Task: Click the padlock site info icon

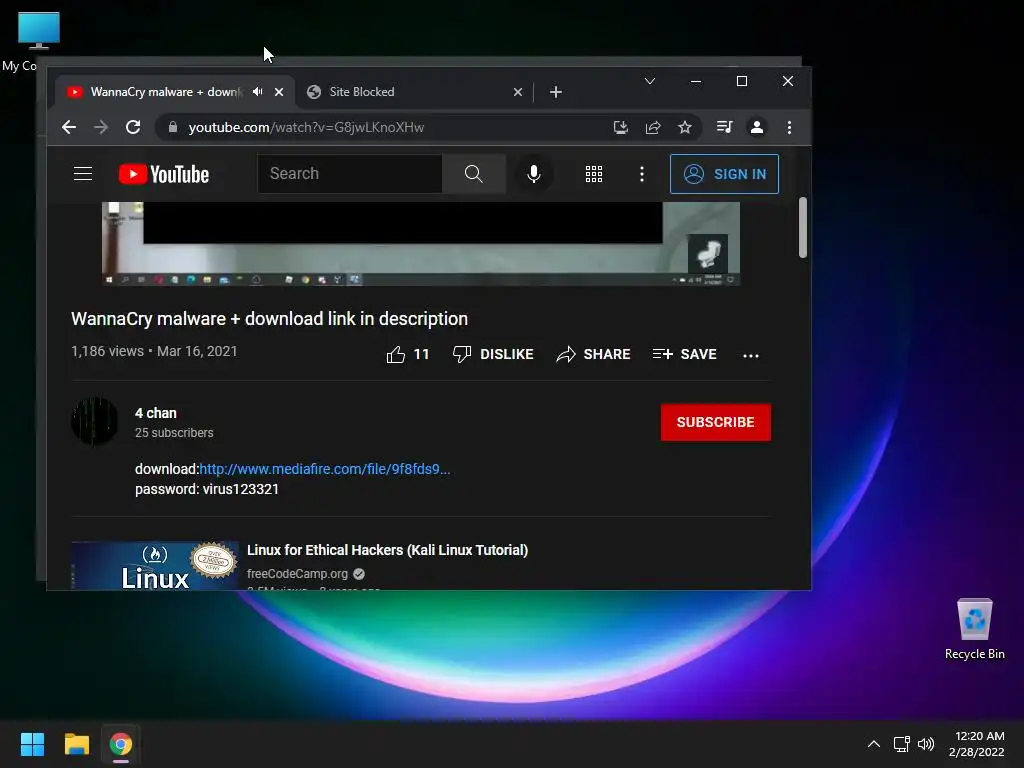Action: (x=172, y=127)
